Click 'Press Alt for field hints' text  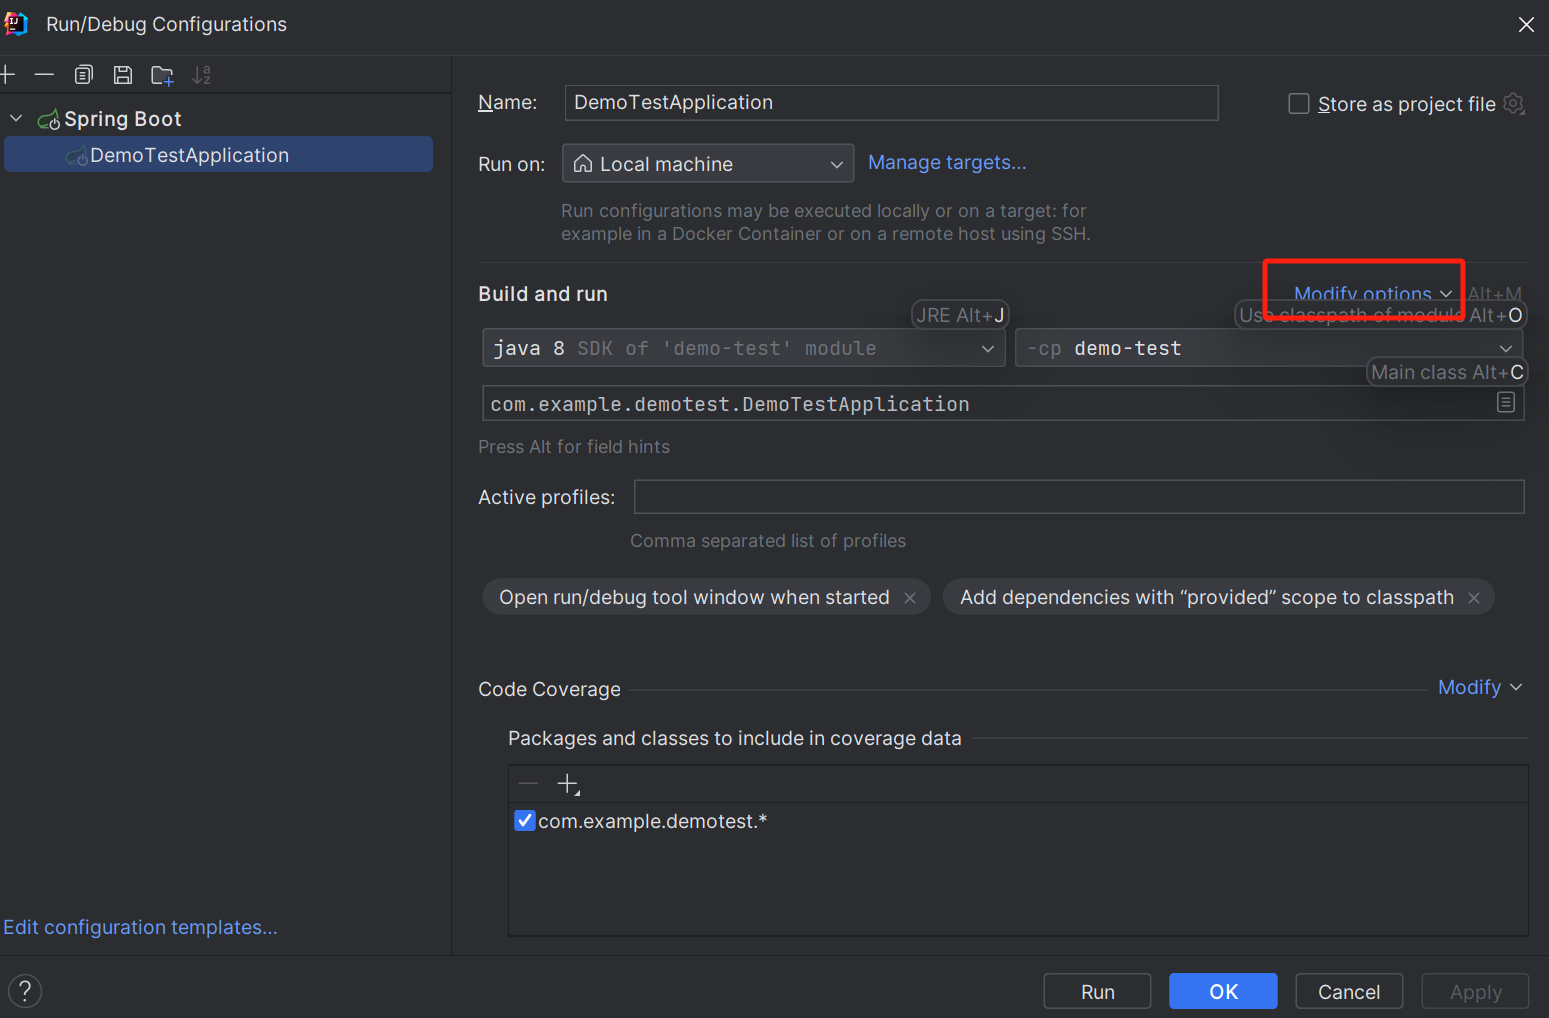pos(574,447)
